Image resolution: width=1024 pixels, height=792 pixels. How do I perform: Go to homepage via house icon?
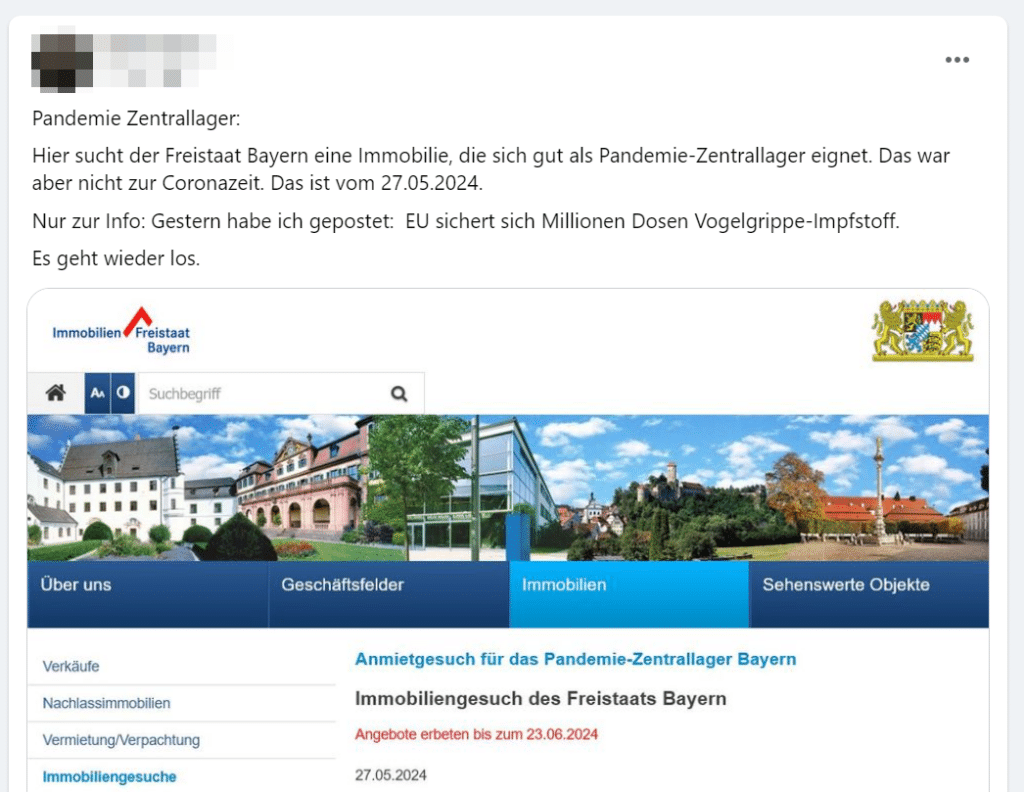click(x=56, y=393)
